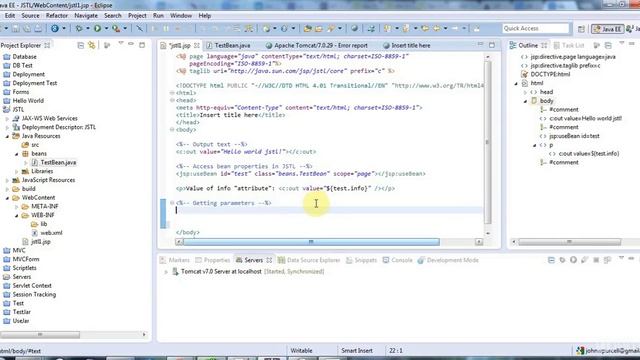The width and height of the screenshot is (640, 360).
Task: Open the Source menu
Action: point(30,16)
